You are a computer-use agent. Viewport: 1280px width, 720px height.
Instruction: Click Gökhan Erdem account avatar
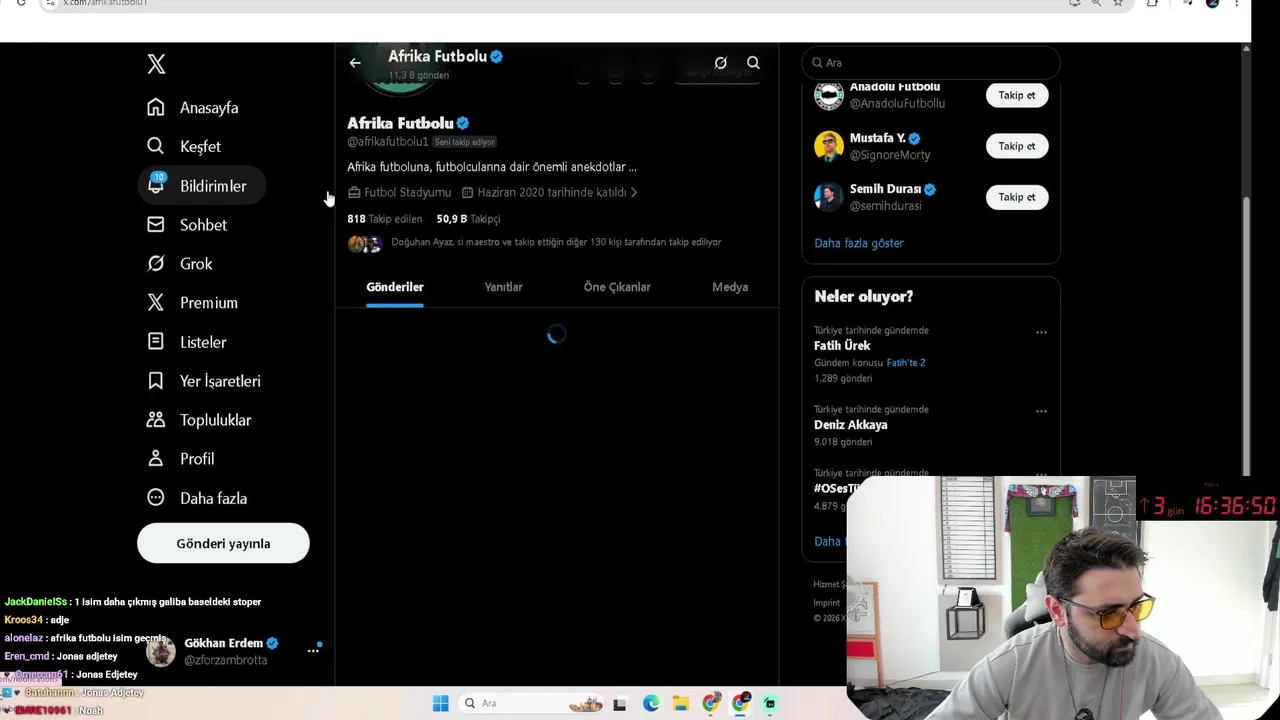tap(160, 651)
